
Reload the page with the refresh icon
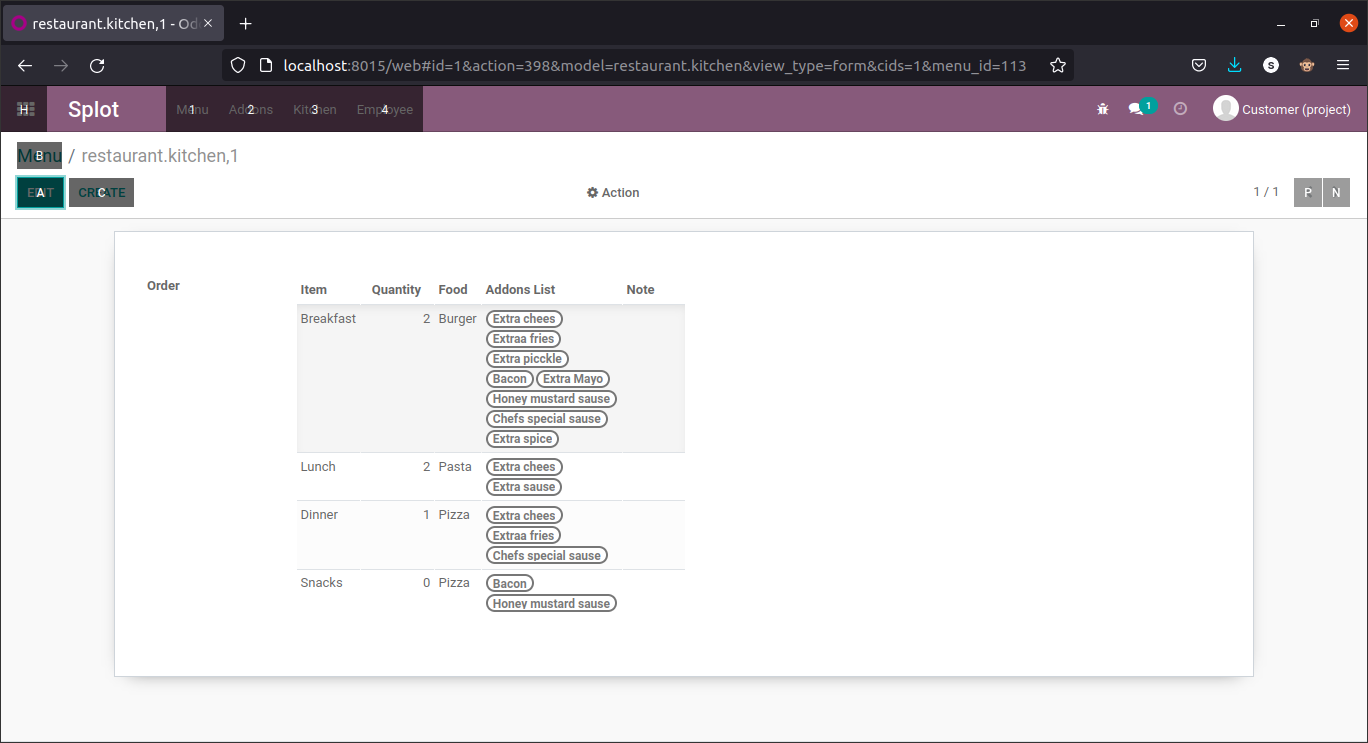97,65
